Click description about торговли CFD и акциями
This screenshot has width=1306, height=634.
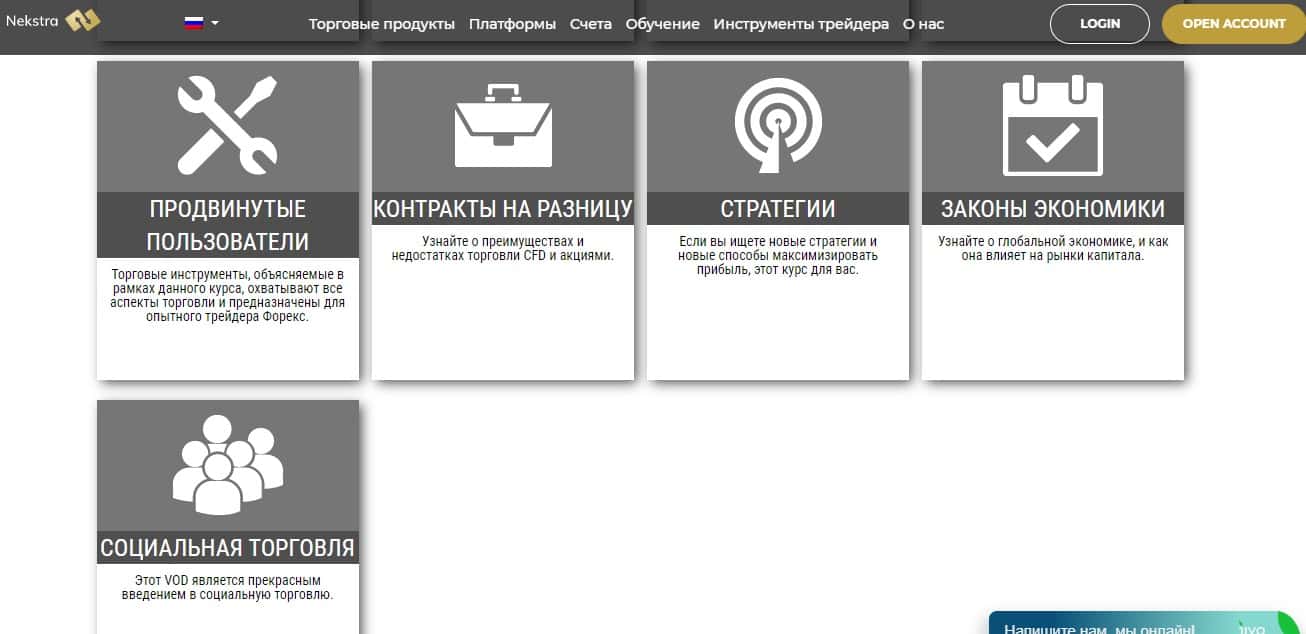coord(503,249)
